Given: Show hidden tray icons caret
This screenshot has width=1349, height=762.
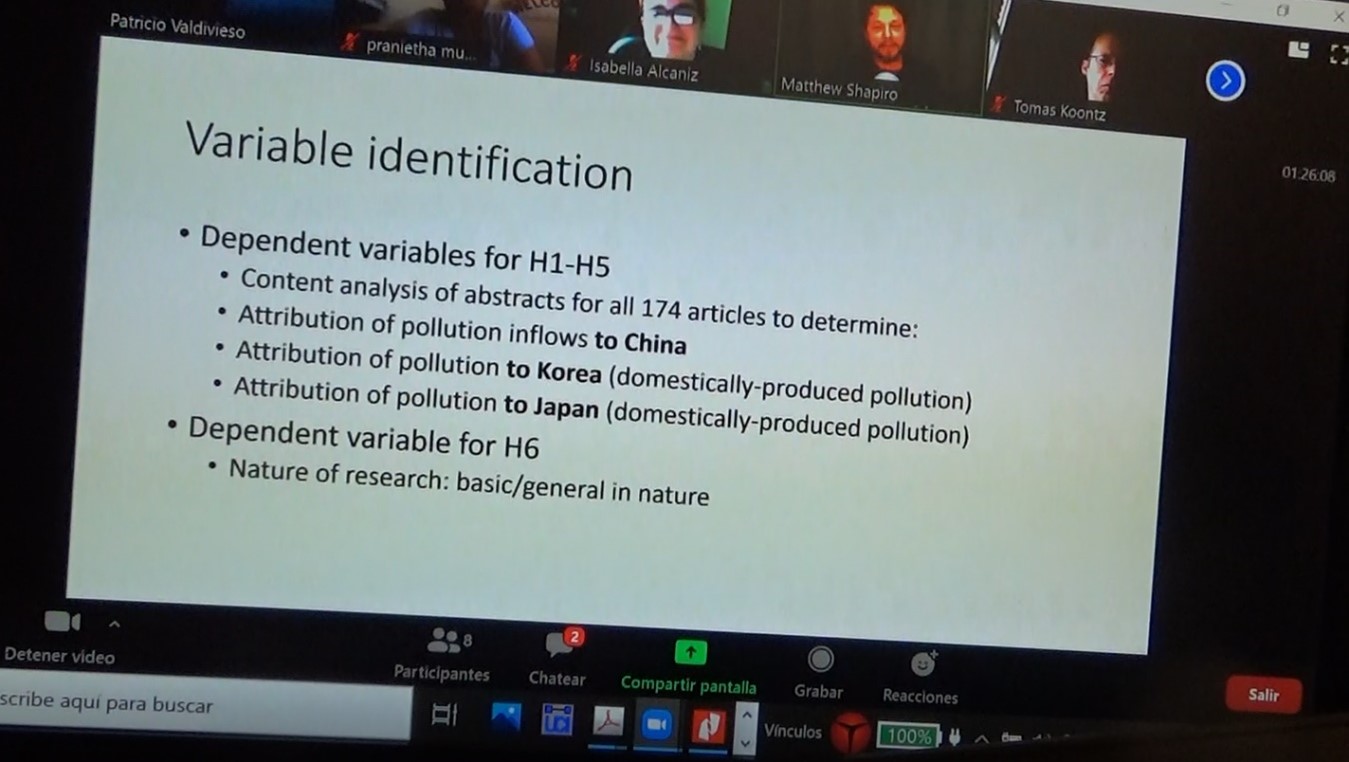Looking at the screenshot, I should [x=982, y=739].
